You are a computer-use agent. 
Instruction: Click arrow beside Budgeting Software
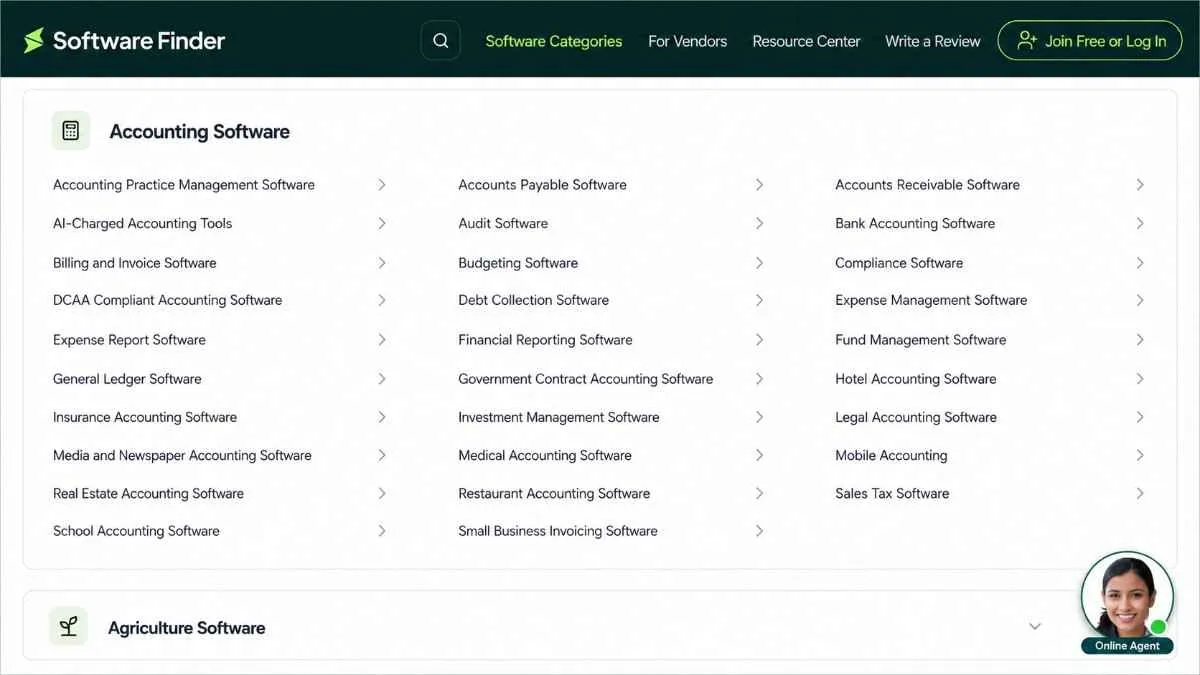coord(760,263)
